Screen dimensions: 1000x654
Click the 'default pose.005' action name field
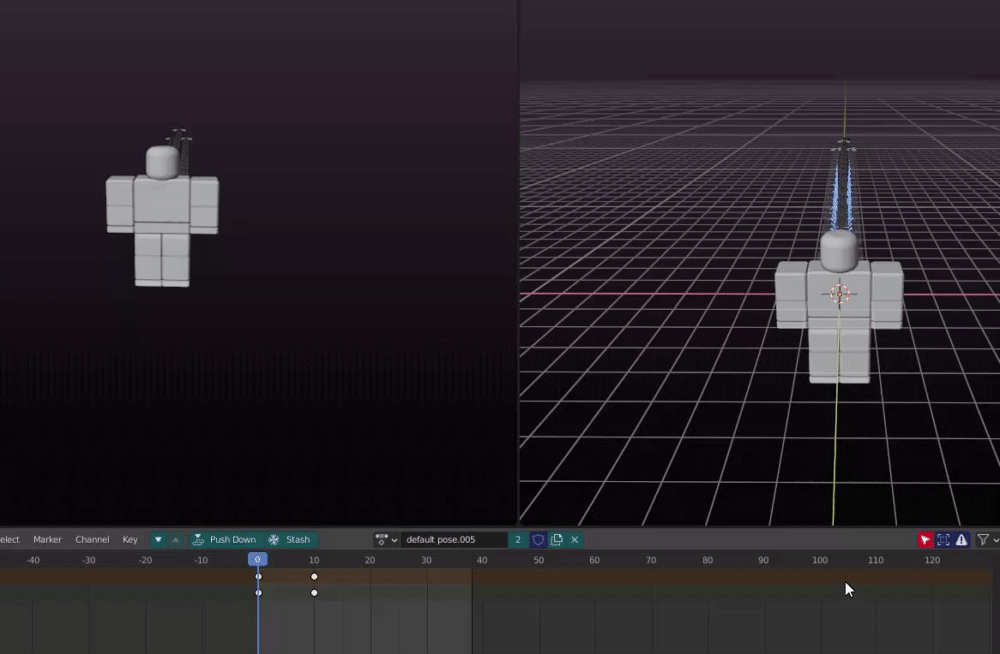point(454,540)
